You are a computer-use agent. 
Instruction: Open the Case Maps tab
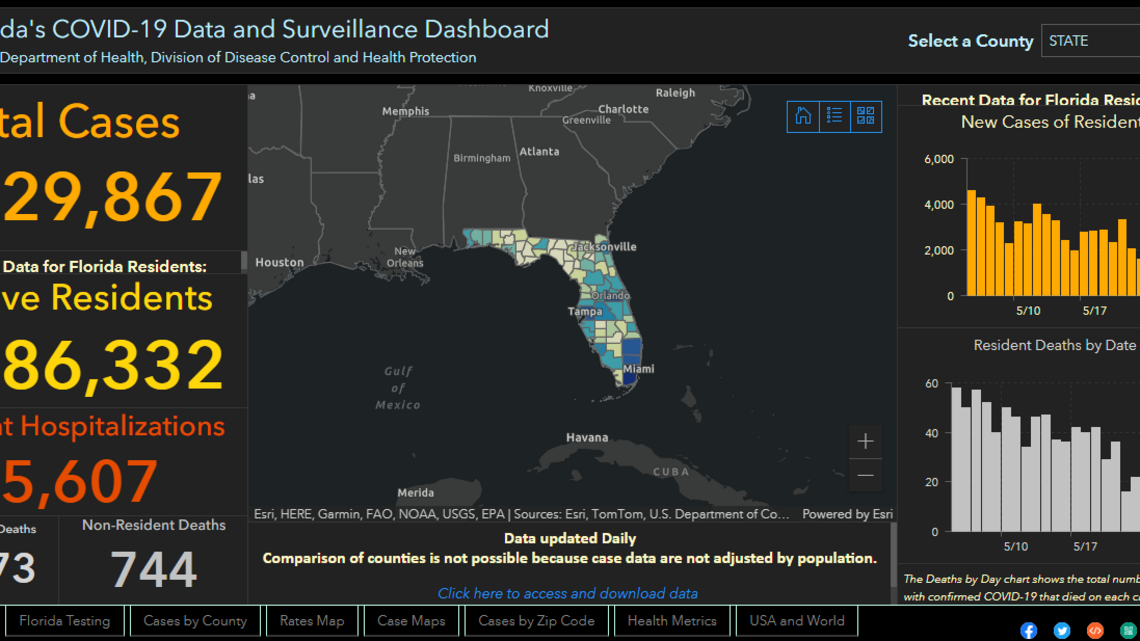click(x=412, y=621)
